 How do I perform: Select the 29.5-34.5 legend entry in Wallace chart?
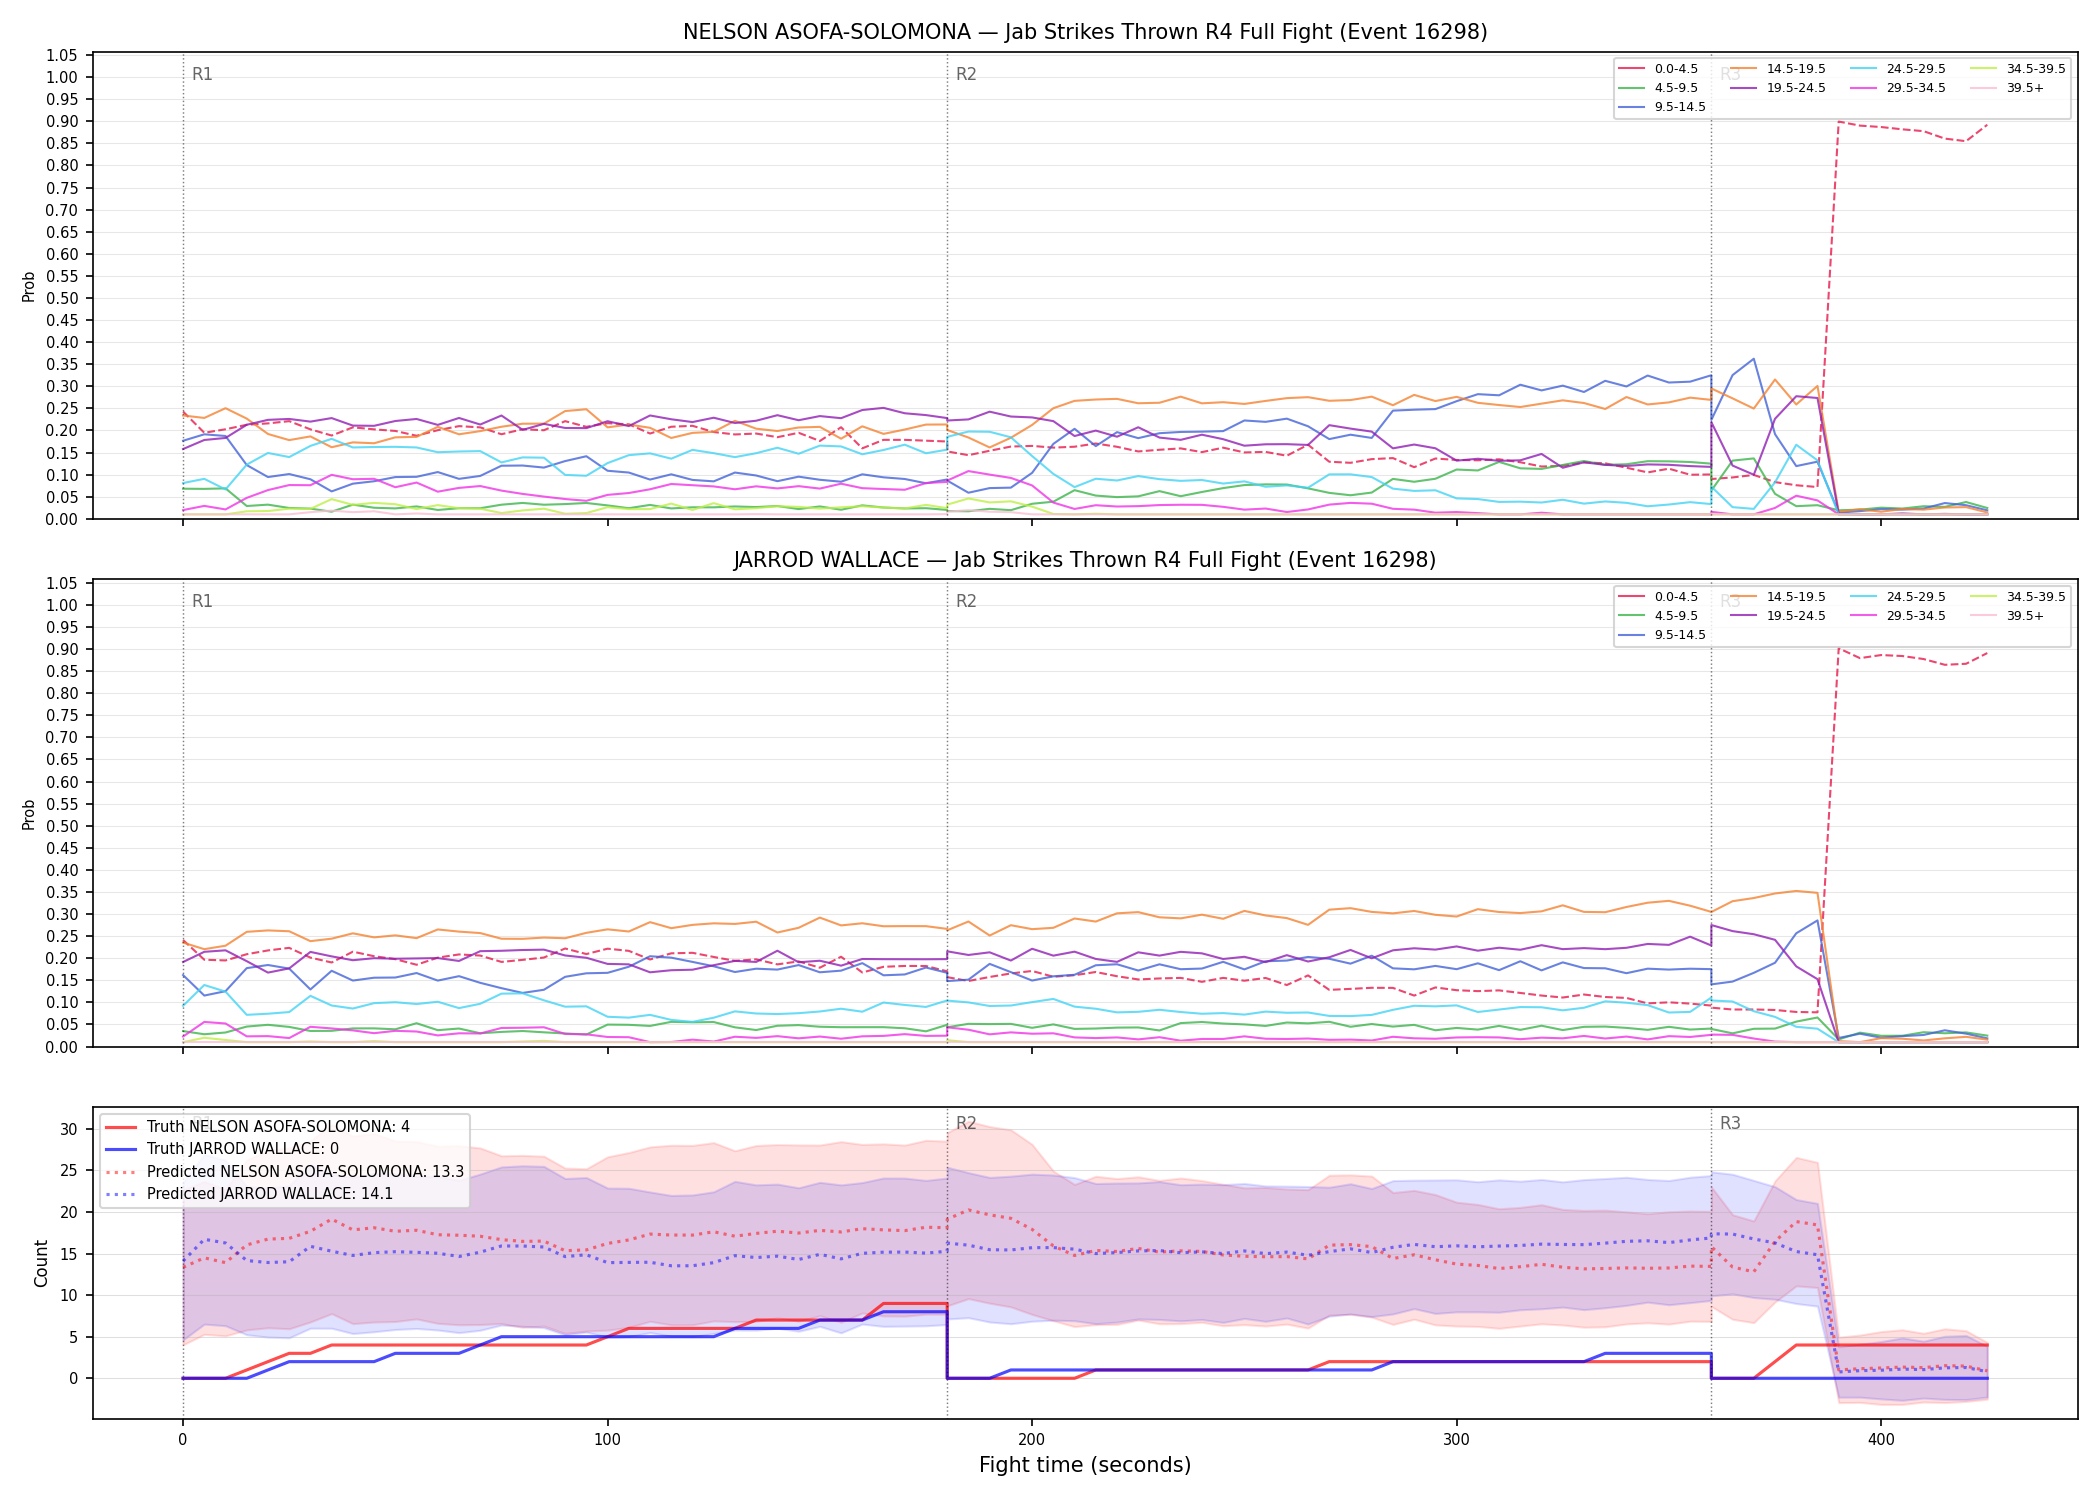pyautogui.click(x=1899, y=616)
